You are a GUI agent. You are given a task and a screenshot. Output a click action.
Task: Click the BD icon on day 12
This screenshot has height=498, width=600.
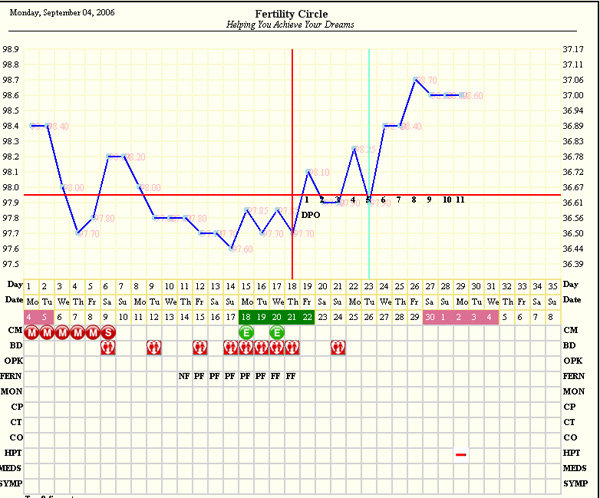(200, 347)
